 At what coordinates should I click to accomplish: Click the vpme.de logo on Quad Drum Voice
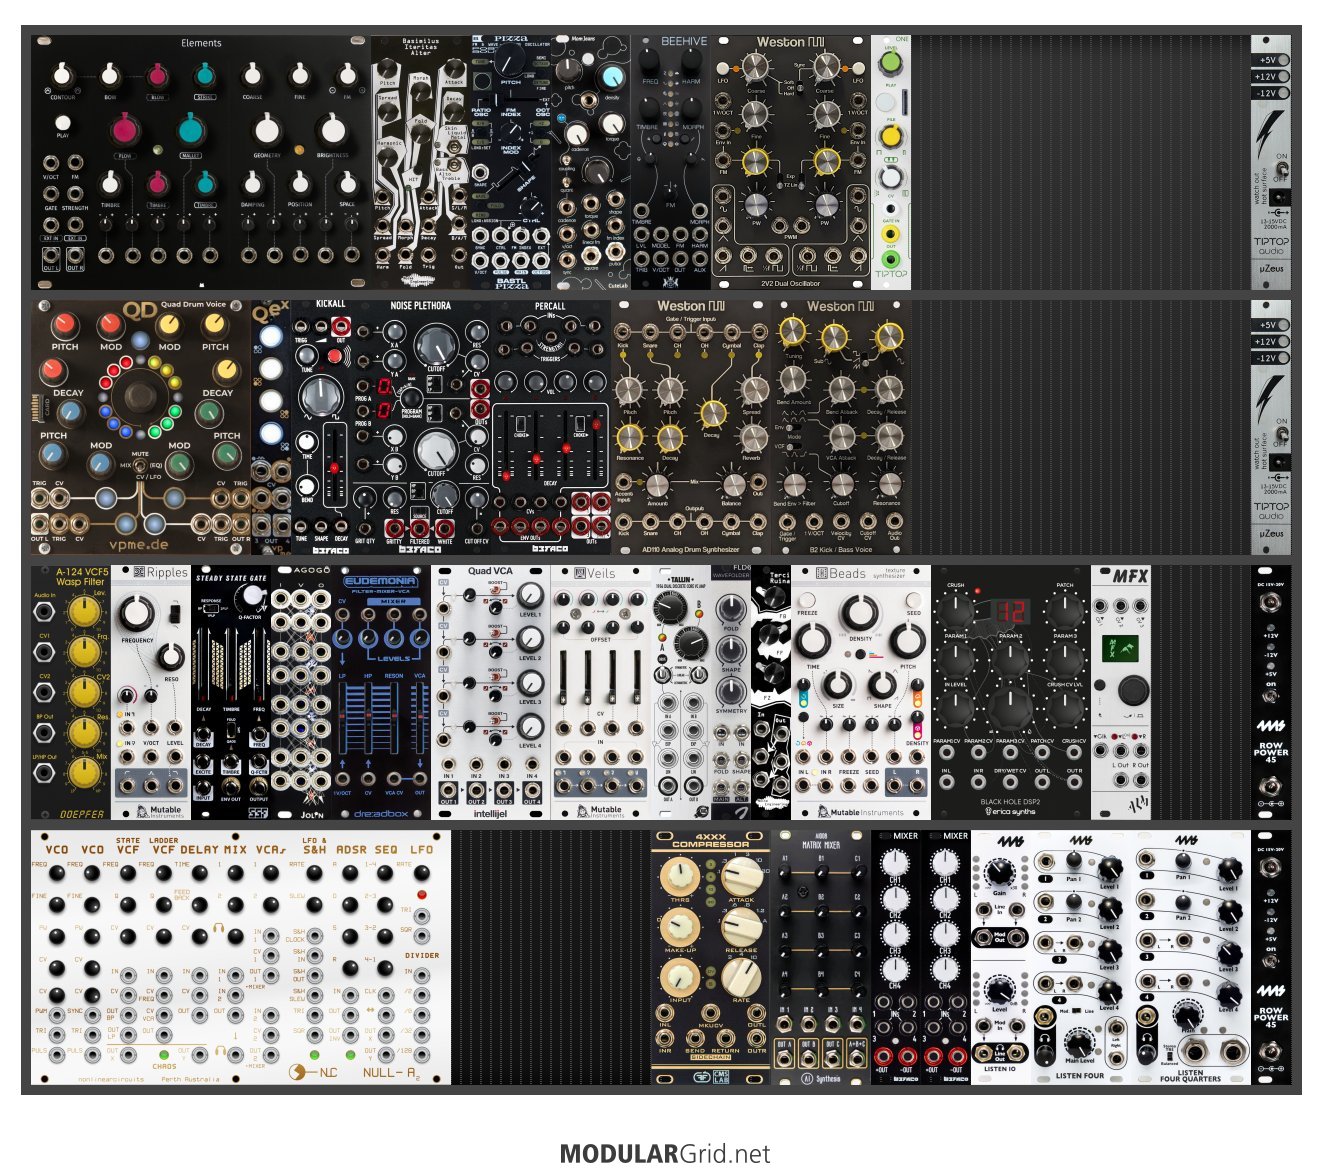coord(140,545)
